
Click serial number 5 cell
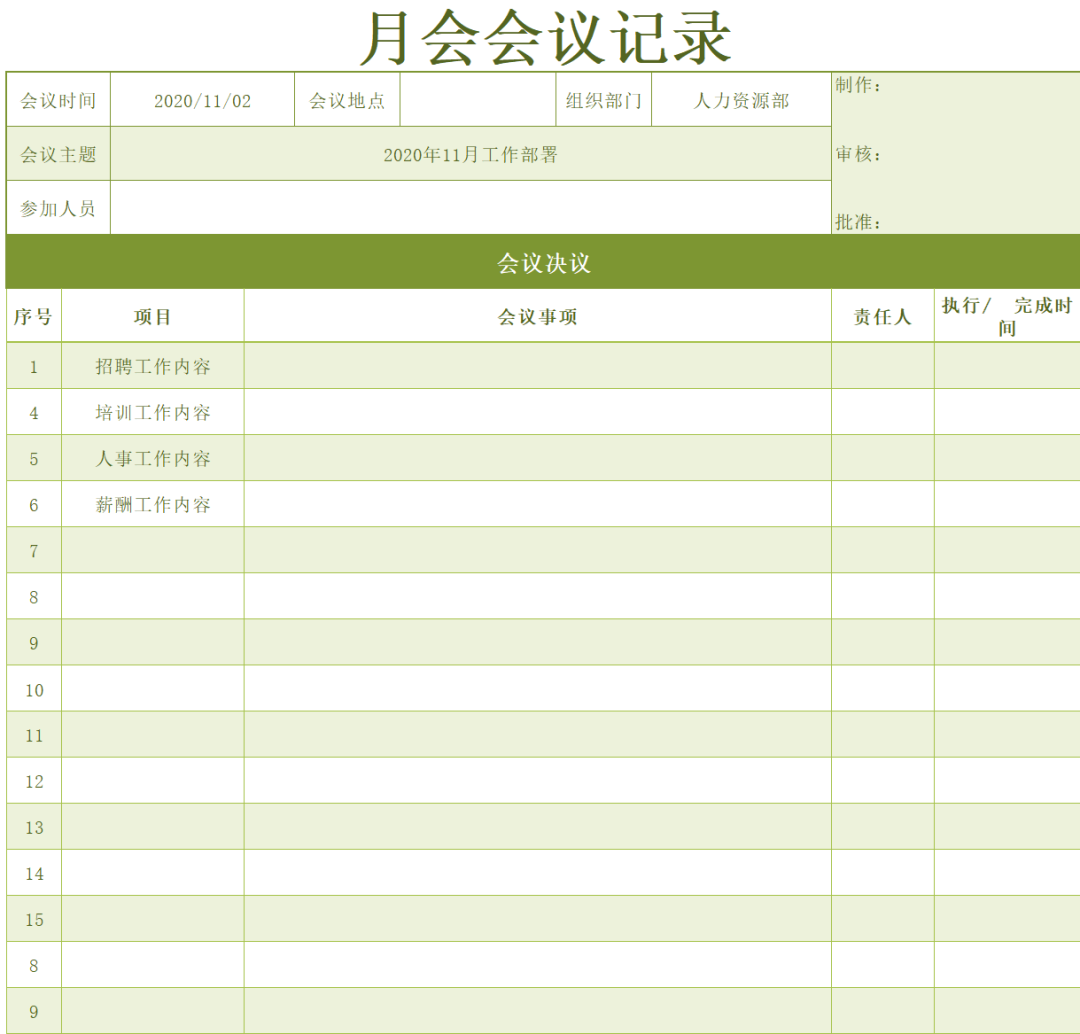34,458
